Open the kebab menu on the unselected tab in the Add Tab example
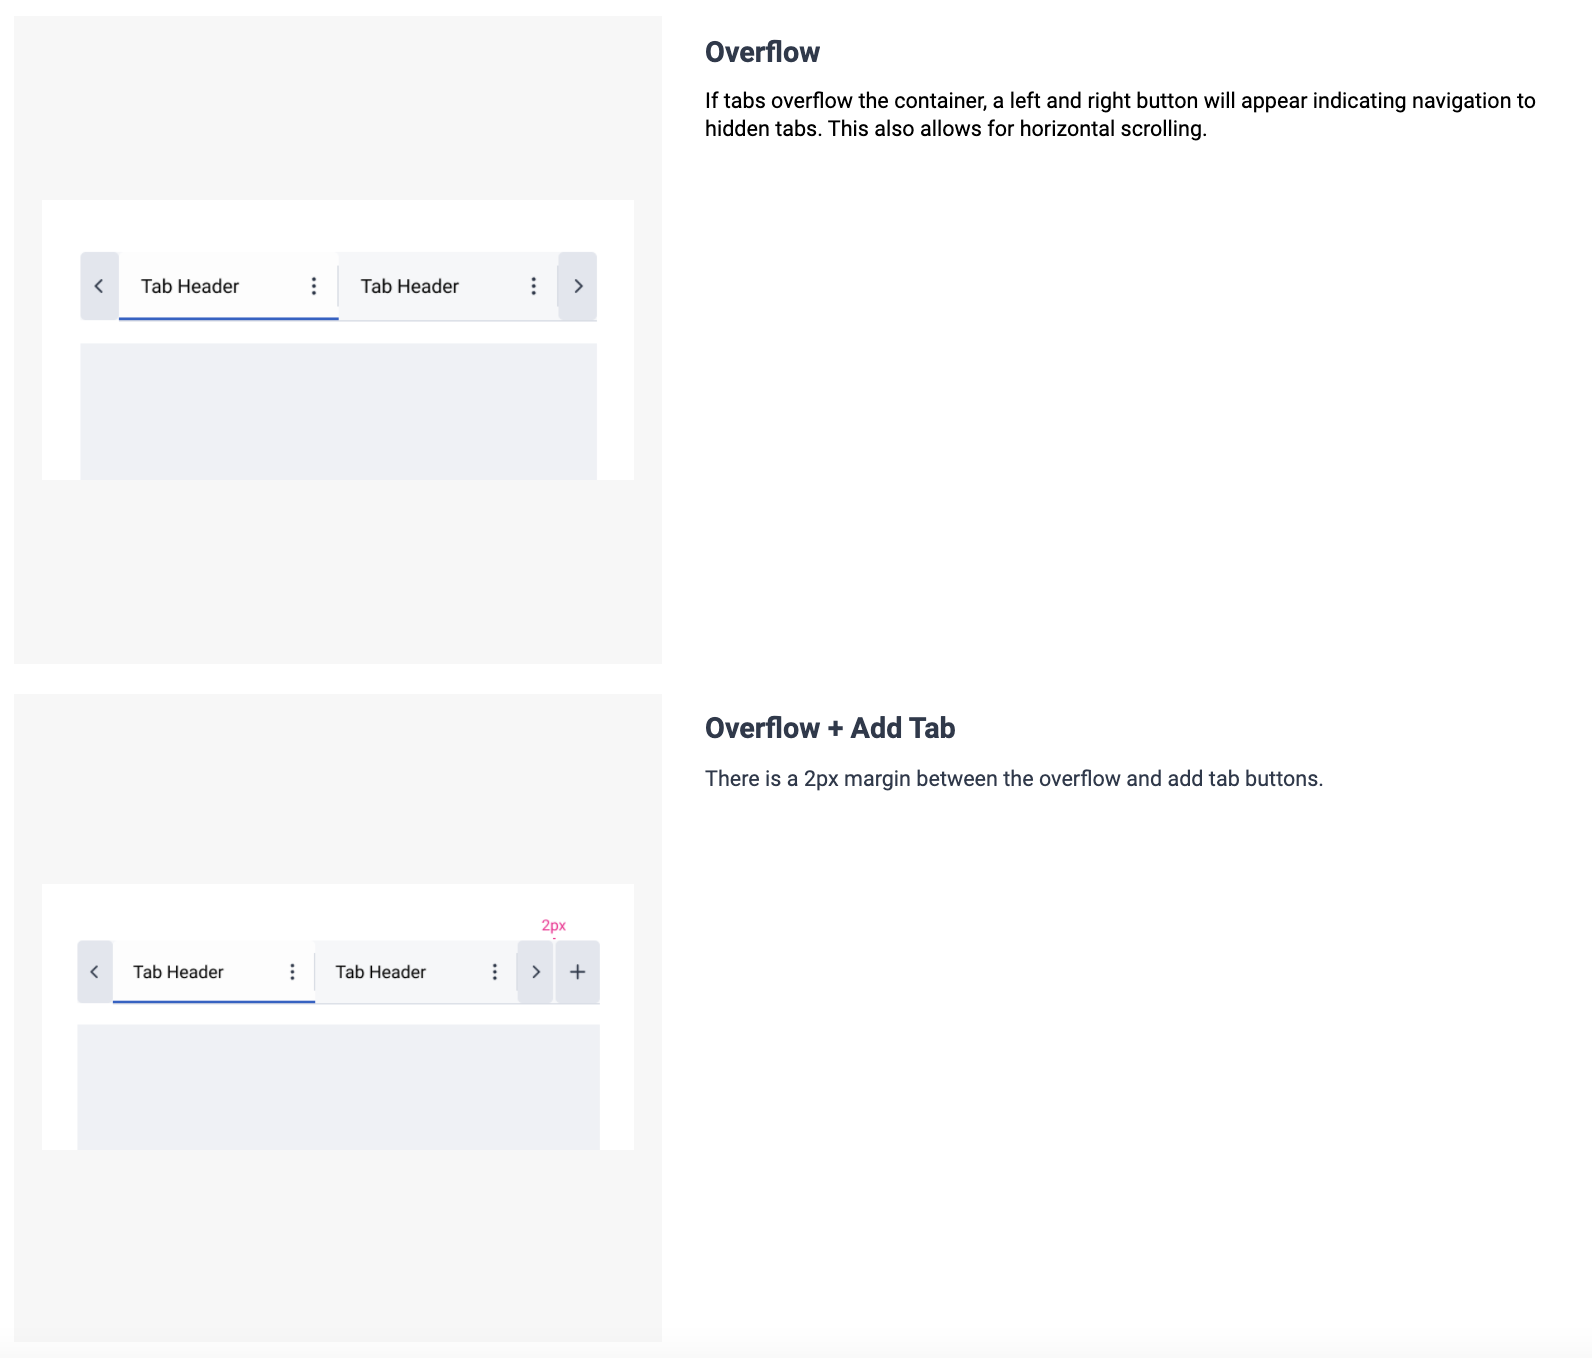This screenshot has height=1358, width=1592. coord(495,972)
